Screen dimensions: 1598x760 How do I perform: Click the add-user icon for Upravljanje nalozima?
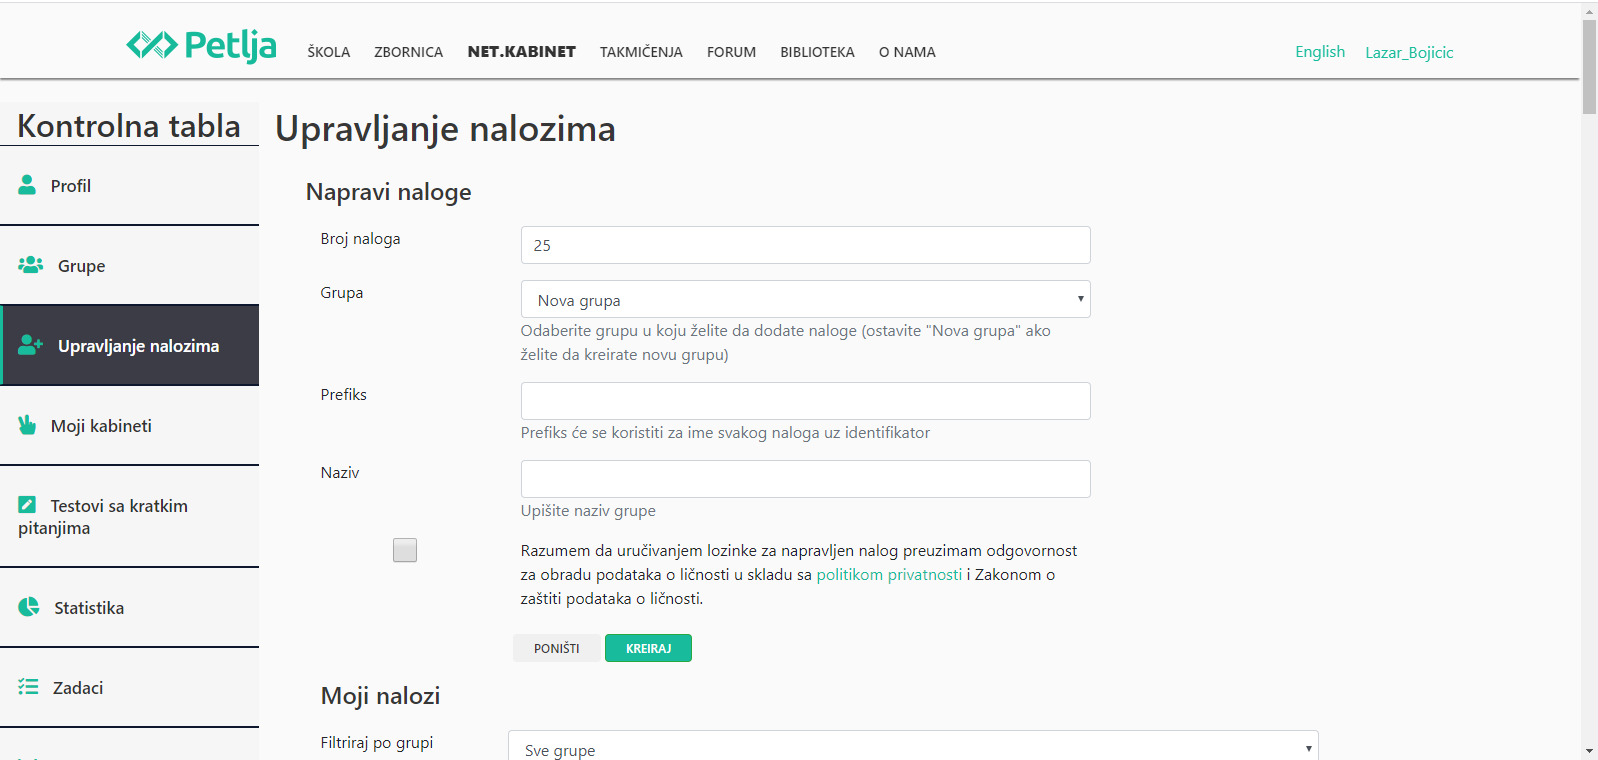coord(31,345)
